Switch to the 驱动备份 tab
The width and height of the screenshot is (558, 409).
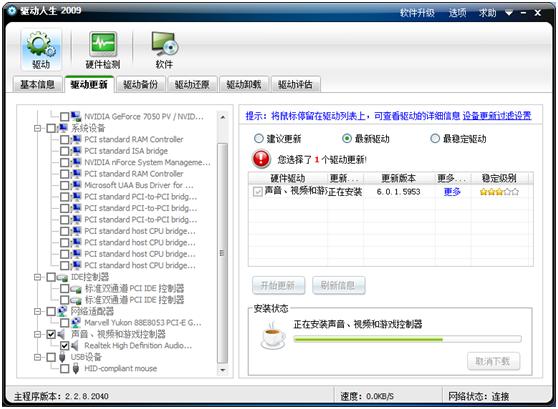click(x=141, y=84)
